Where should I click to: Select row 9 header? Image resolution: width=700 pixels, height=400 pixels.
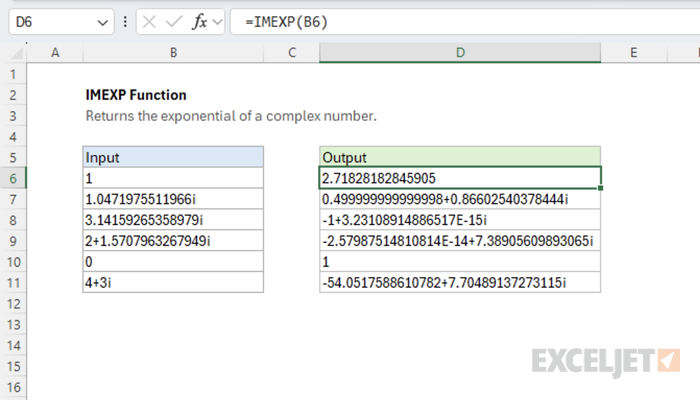13,241
